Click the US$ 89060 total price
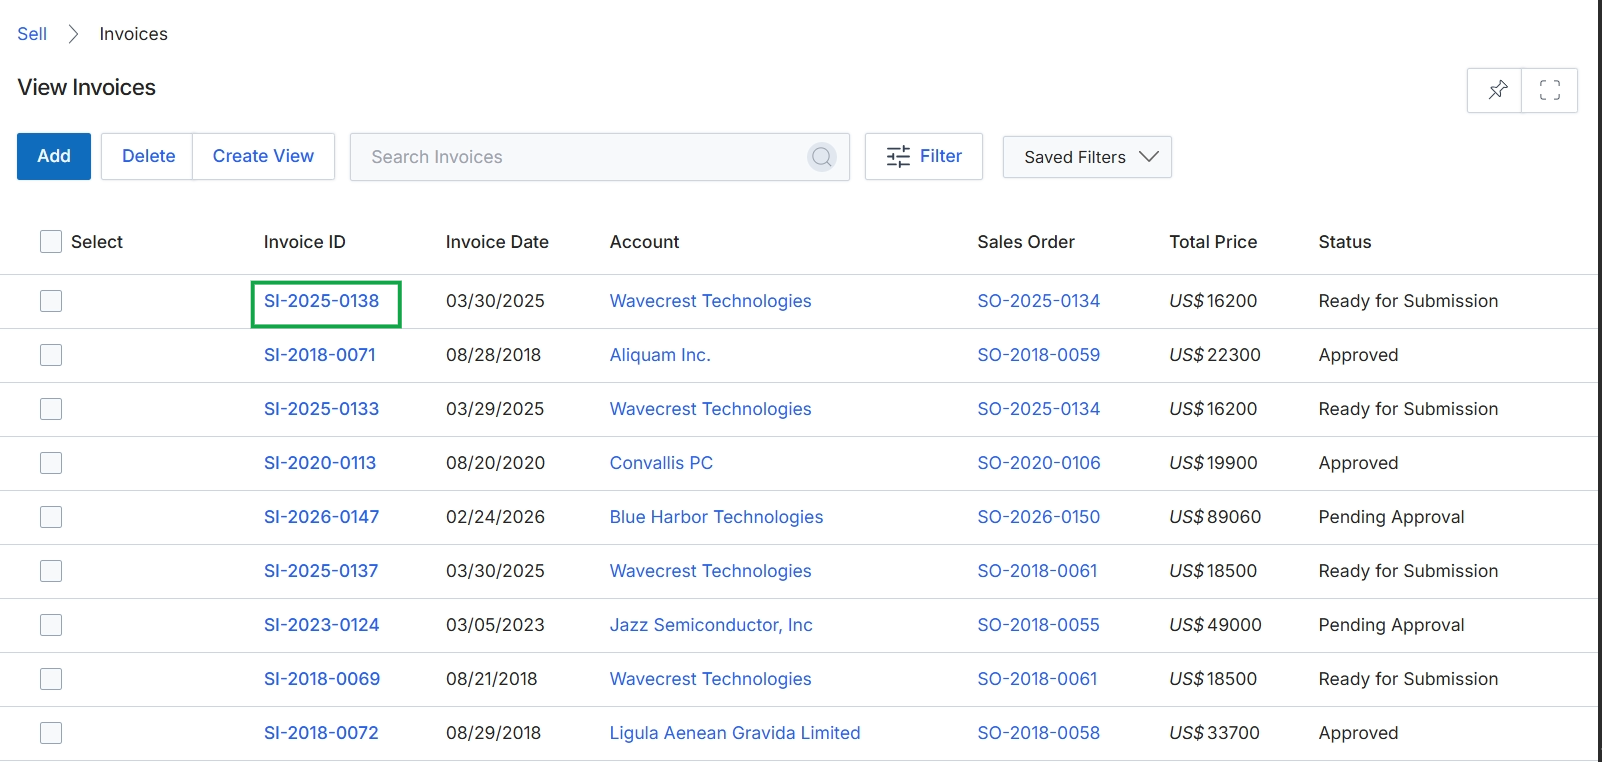 coord(1215,517)
